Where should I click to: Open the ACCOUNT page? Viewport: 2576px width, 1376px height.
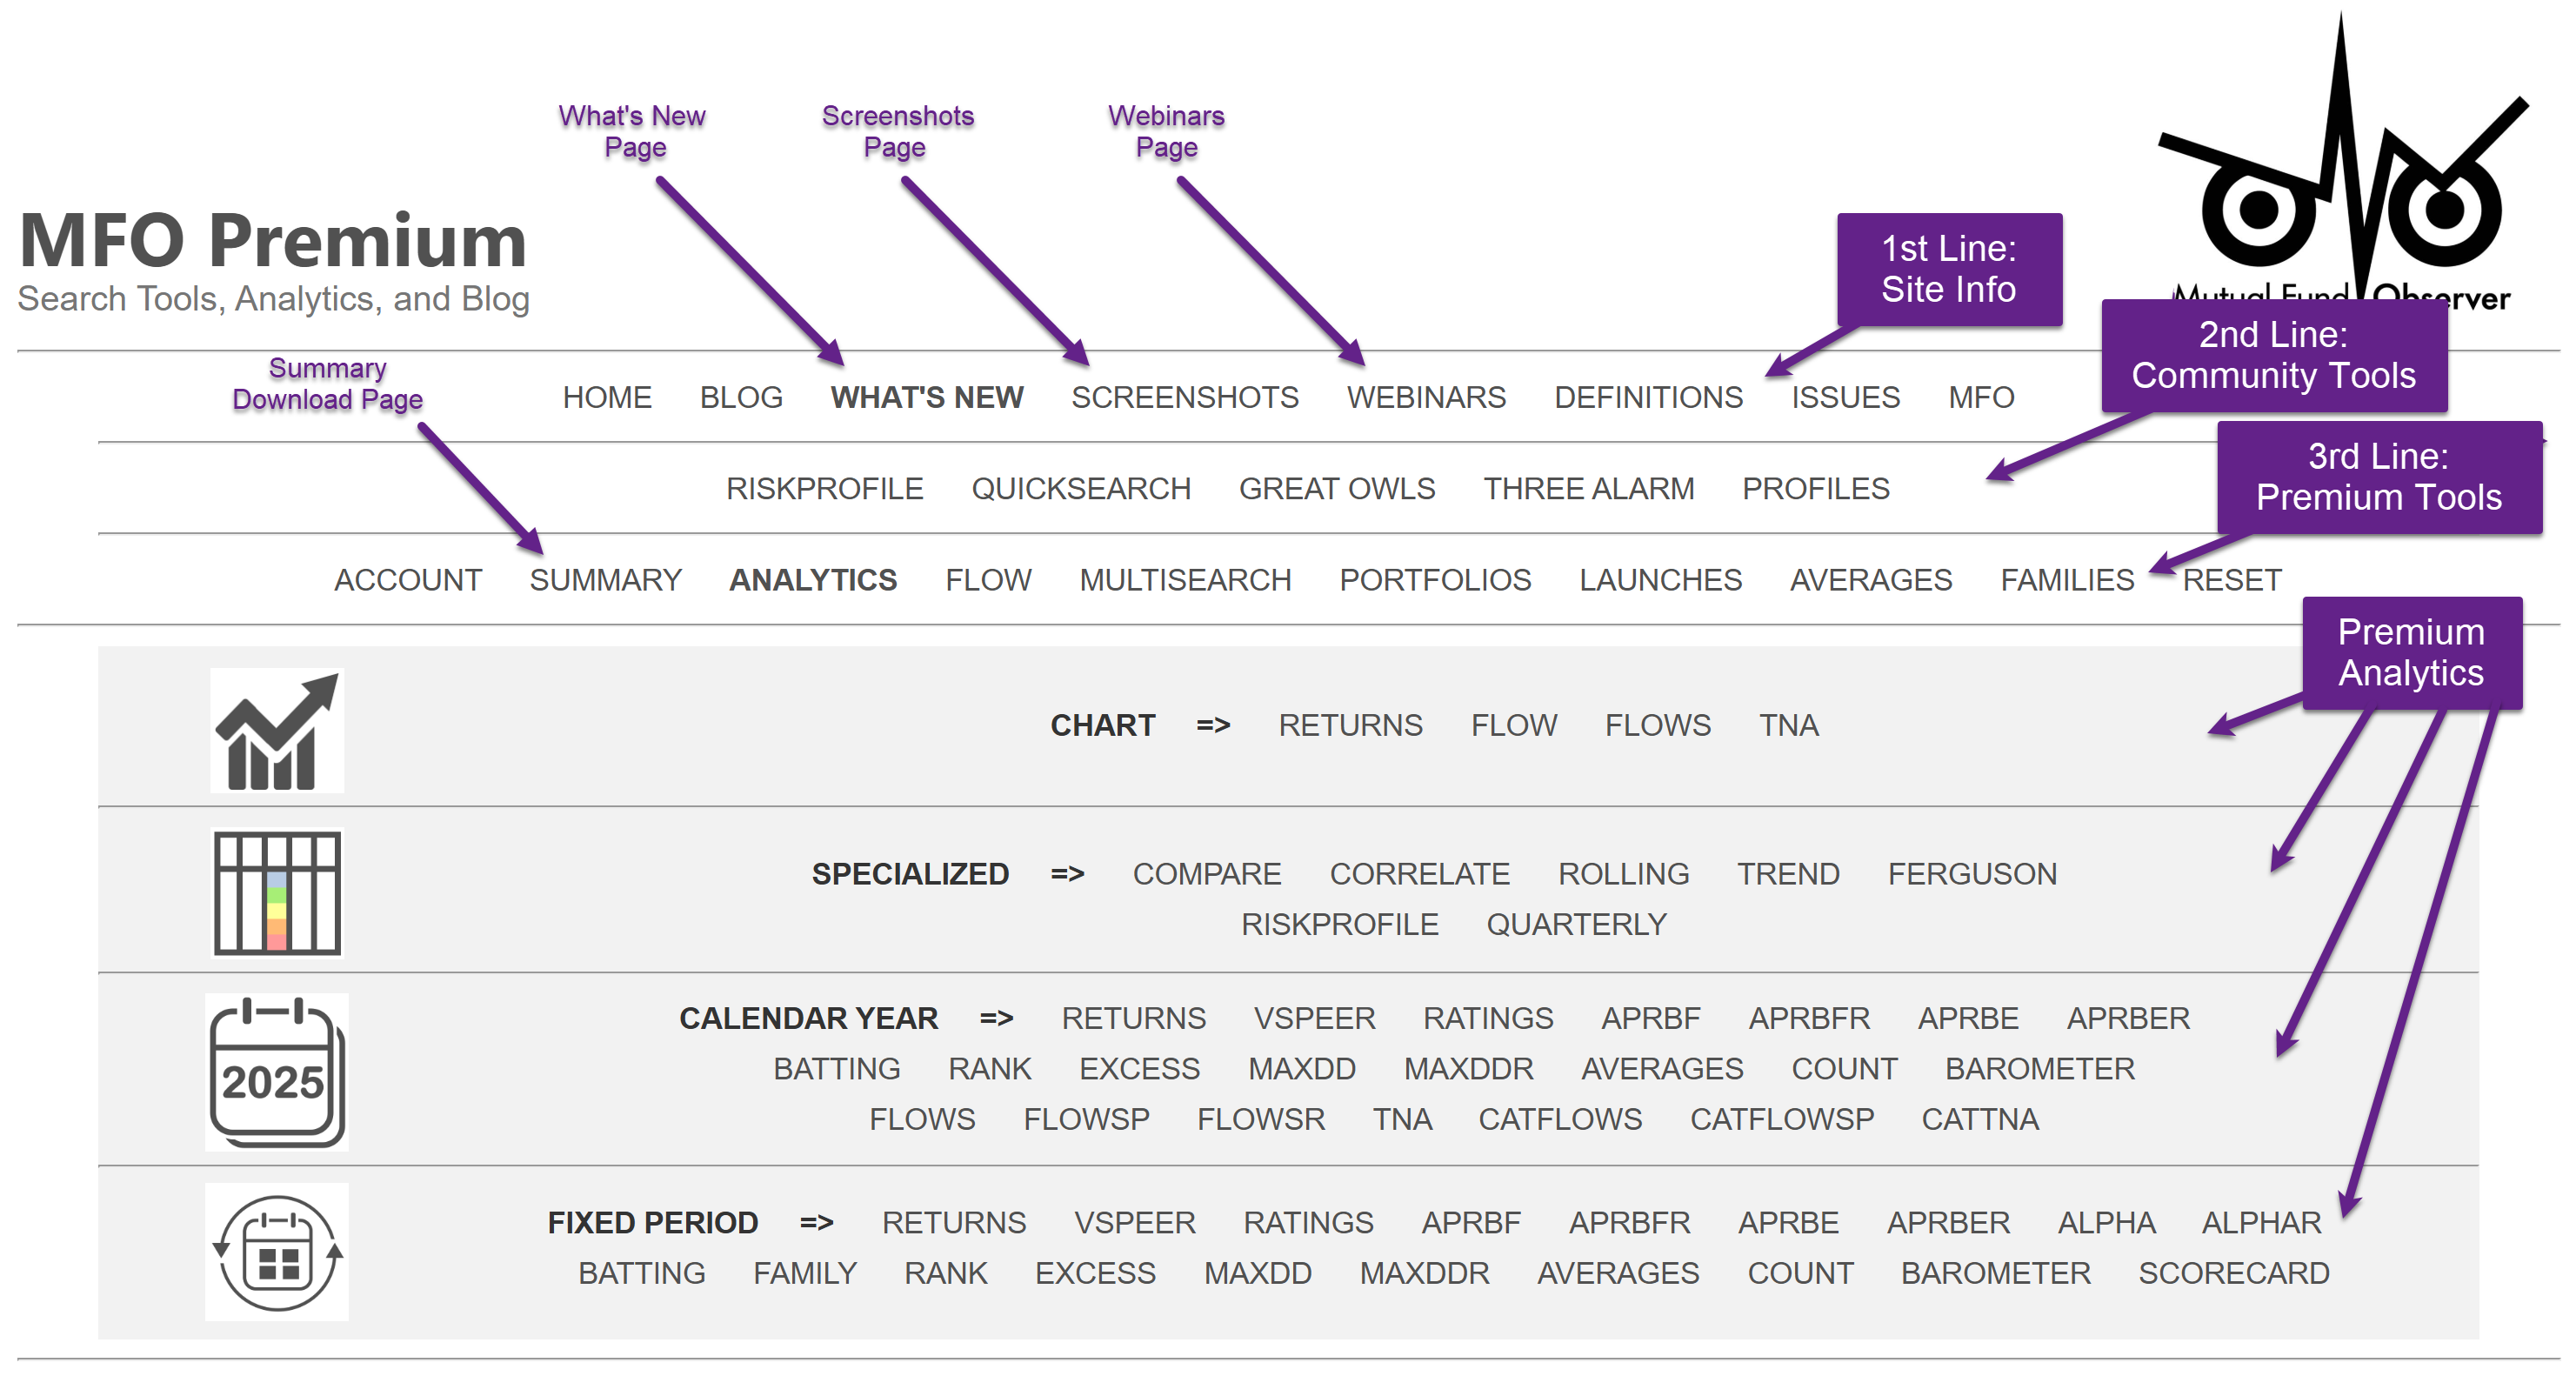408,580
